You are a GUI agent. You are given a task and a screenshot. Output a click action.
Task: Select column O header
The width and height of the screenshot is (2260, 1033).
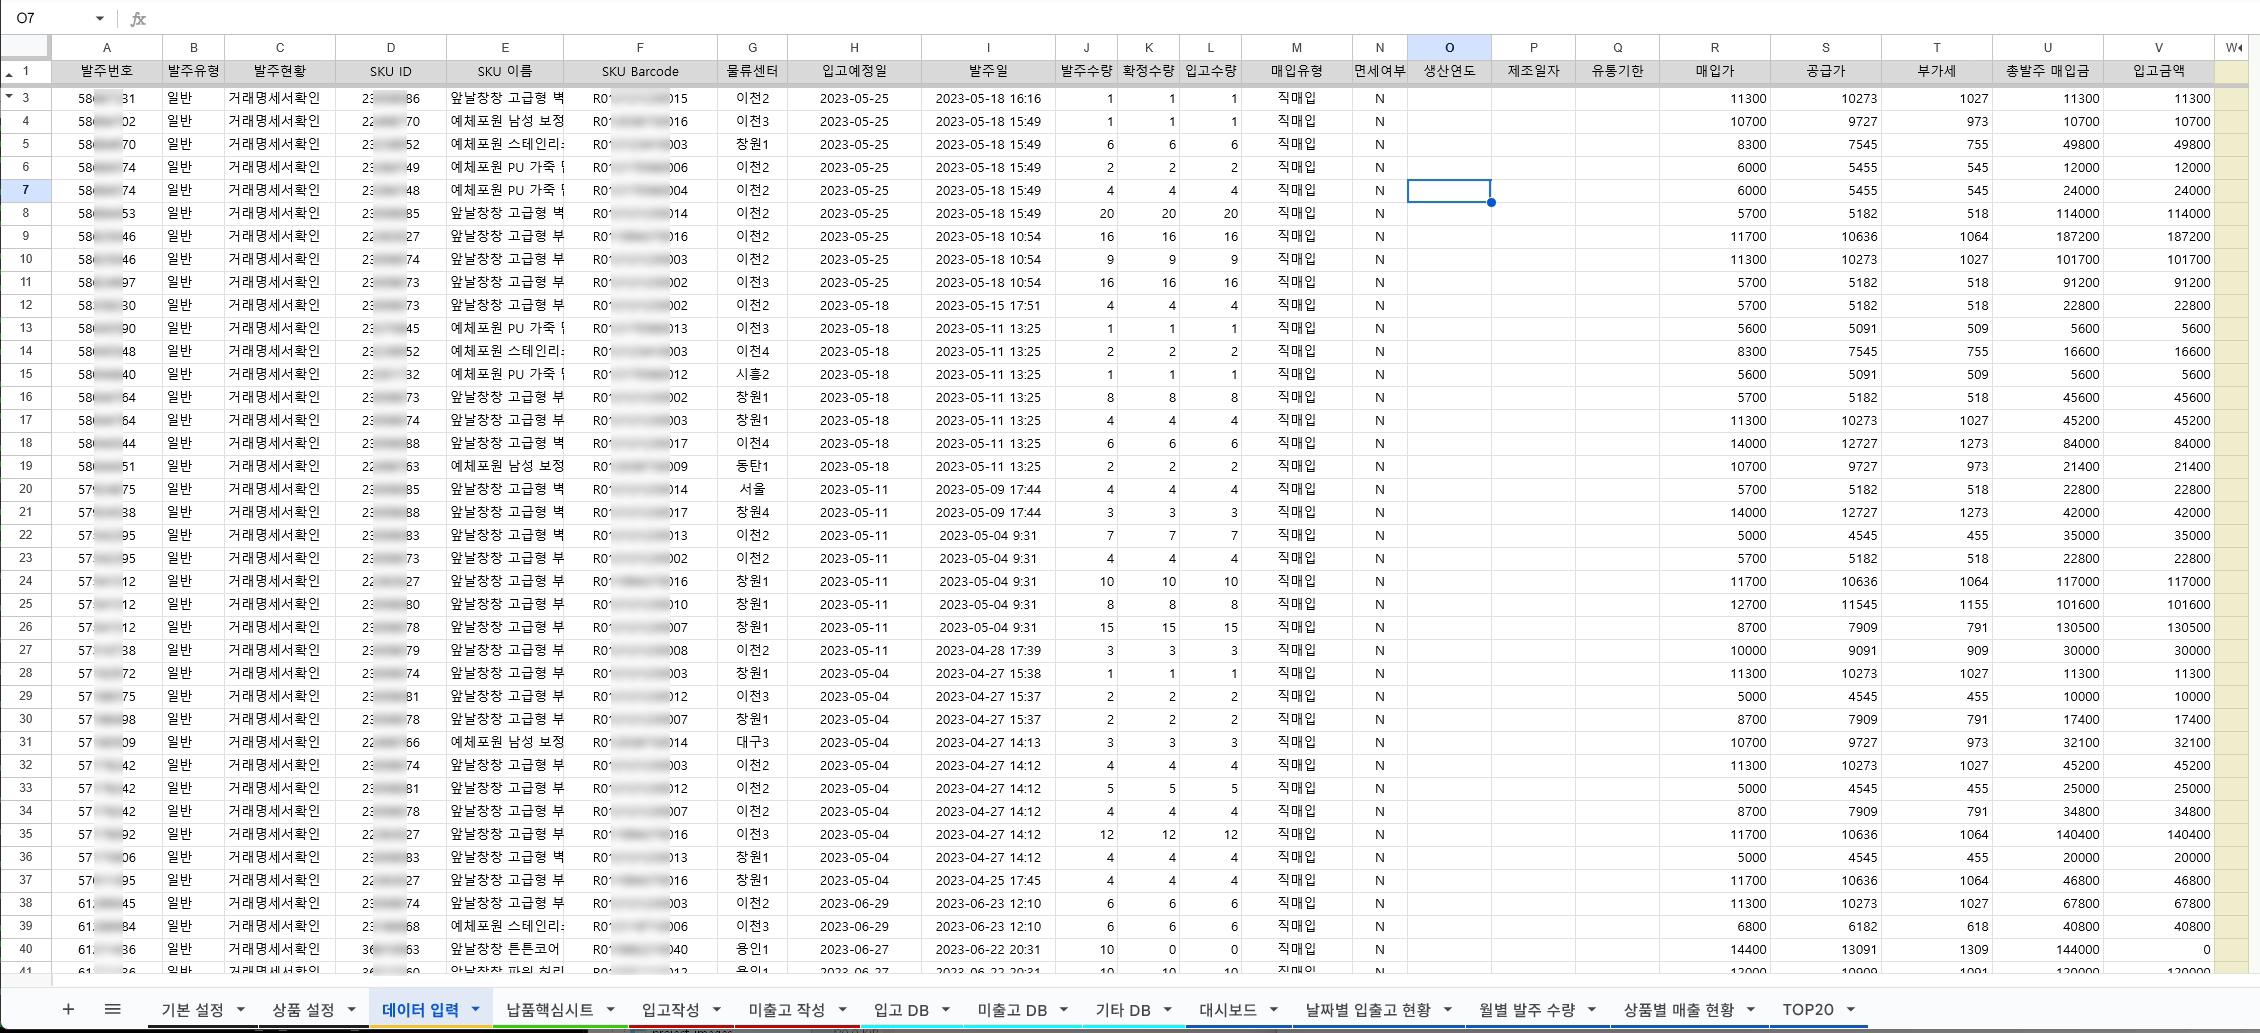click(1449, 47)
